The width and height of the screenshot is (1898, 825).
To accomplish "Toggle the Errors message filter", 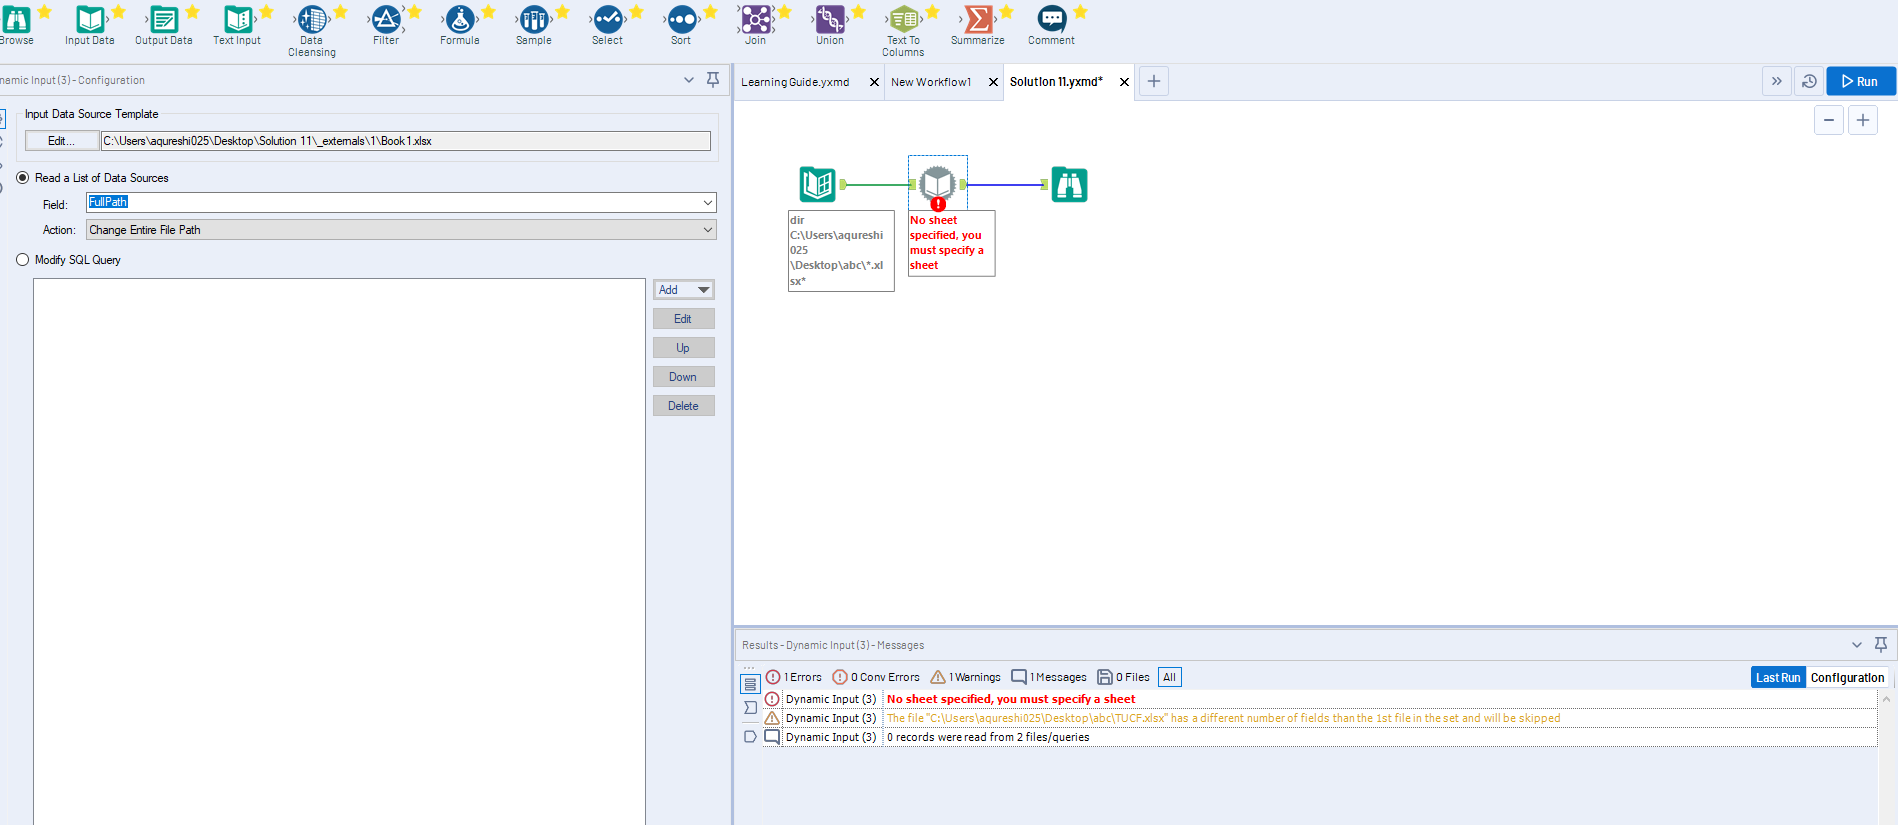I will click(x=794, y=677).
